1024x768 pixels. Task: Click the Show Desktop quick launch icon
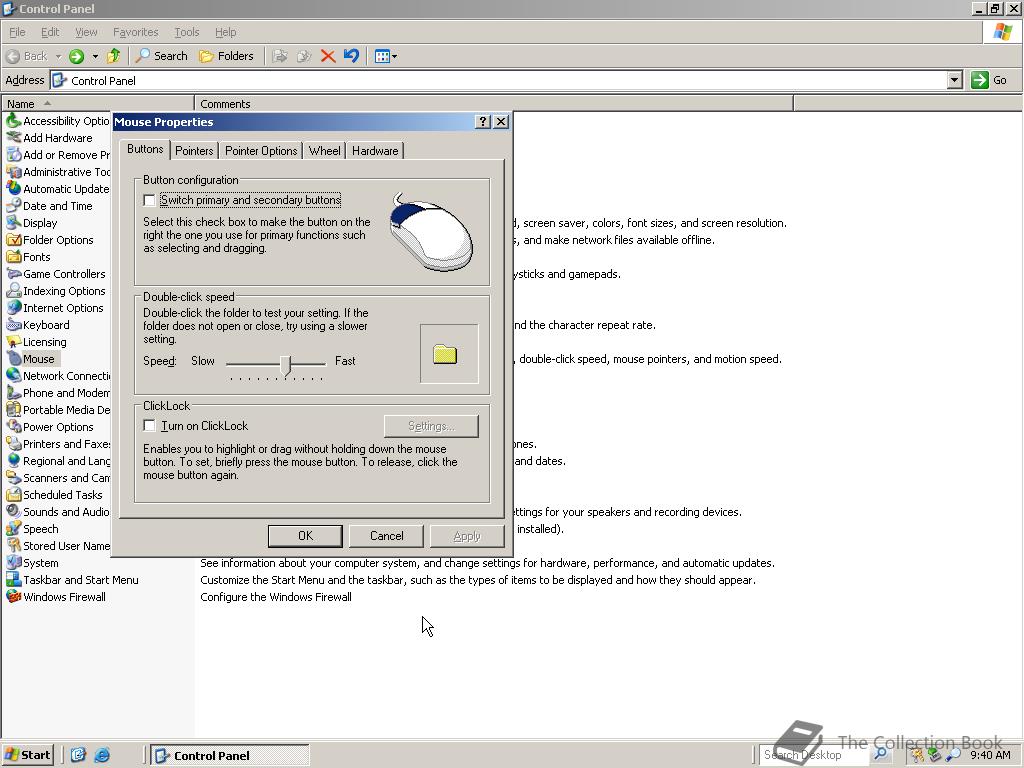tap(78, 756)
